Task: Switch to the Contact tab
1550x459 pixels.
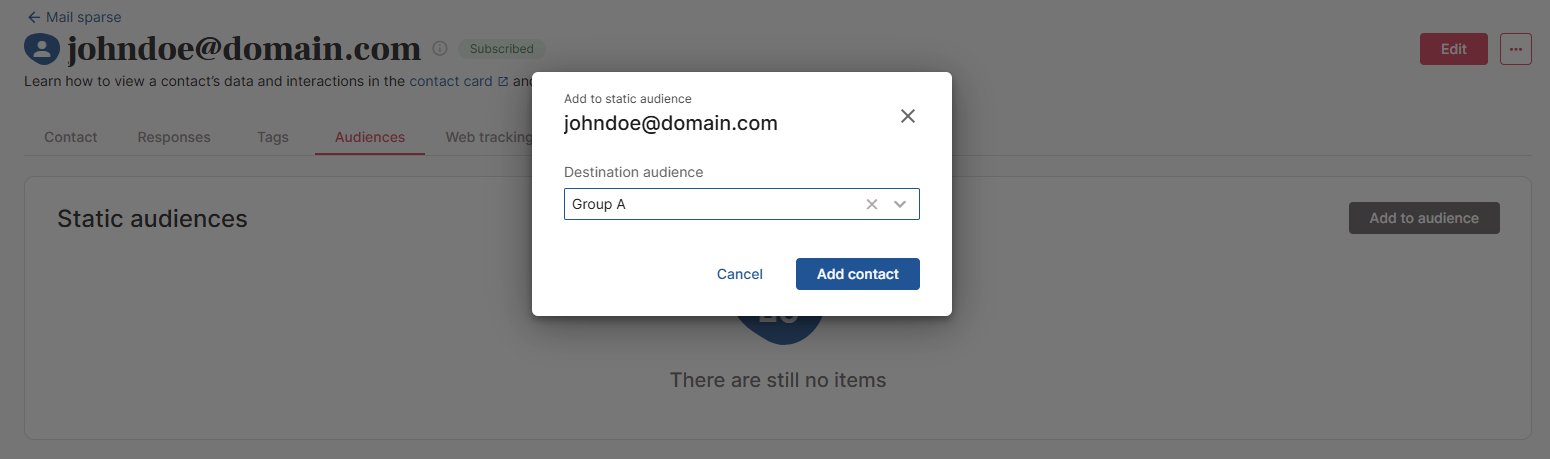Action: (71, 137)
